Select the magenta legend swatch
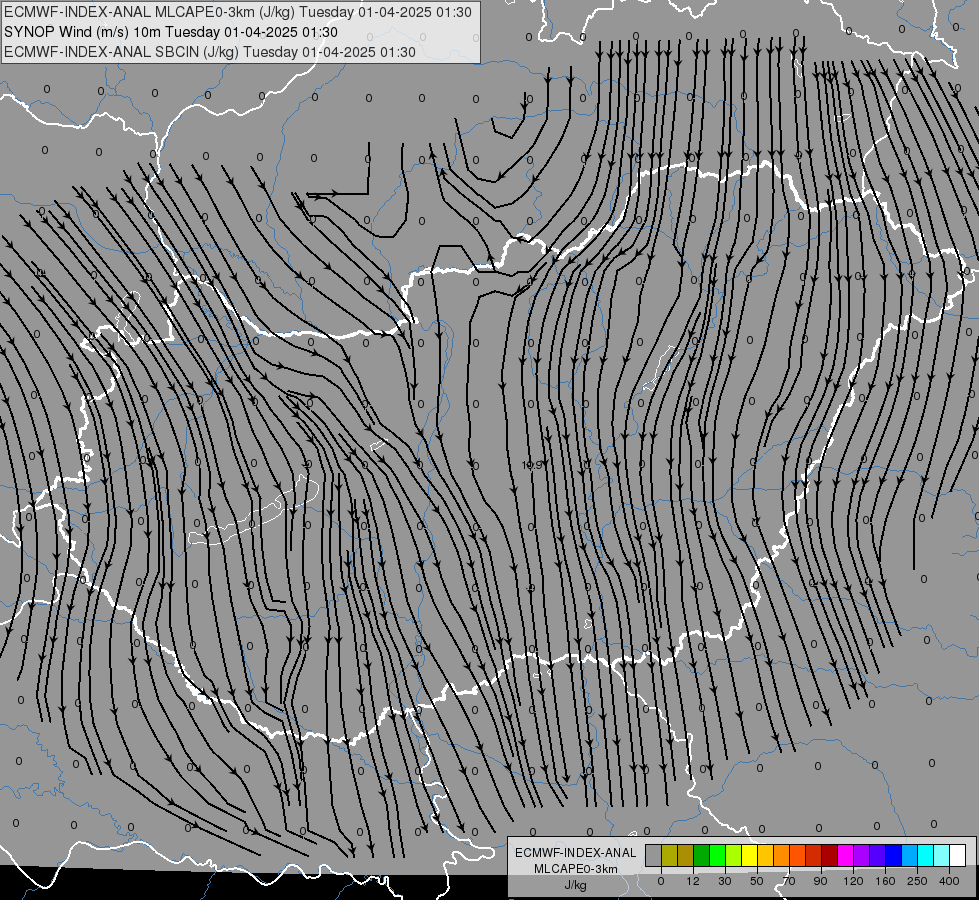The image size is (979, 900). click(x=845, y=855)
